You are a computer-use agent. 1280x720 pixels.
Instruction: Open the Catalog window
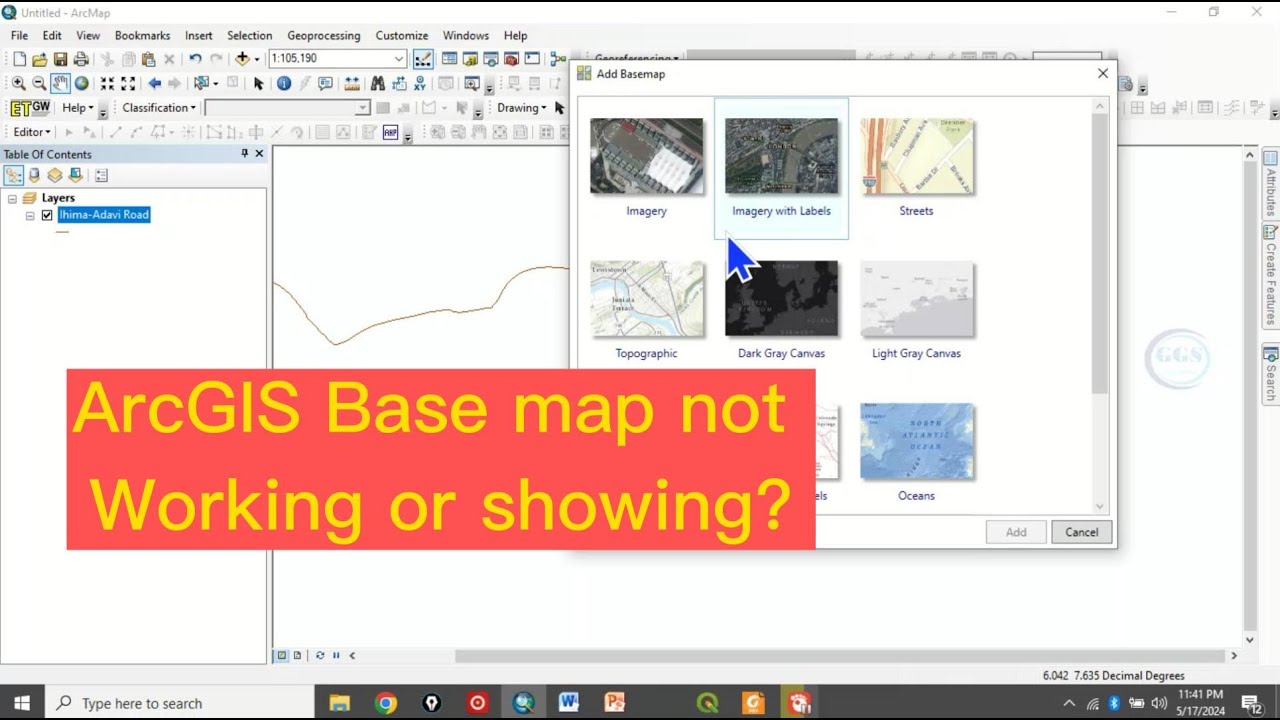(470, 59)
